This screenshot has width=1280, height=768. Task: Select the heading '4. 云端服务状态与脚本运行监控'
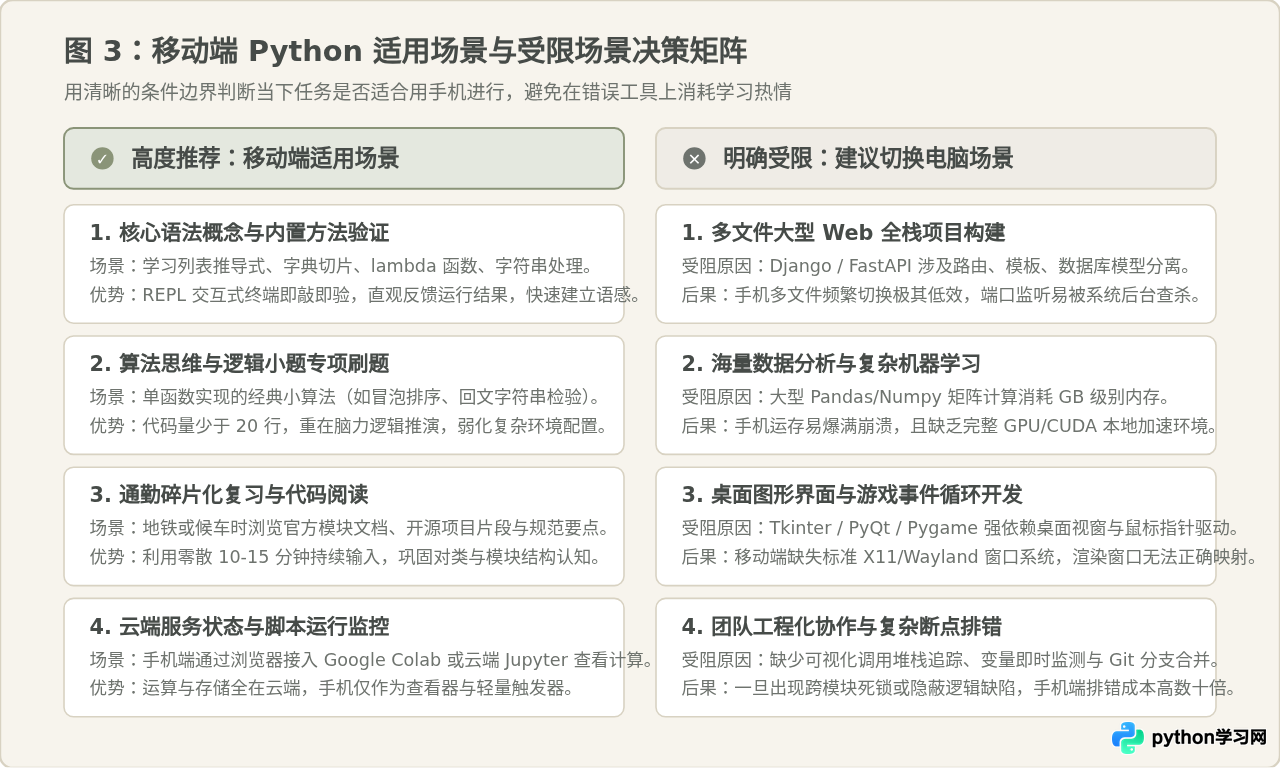pyautogui.click(x=240, y=627)
